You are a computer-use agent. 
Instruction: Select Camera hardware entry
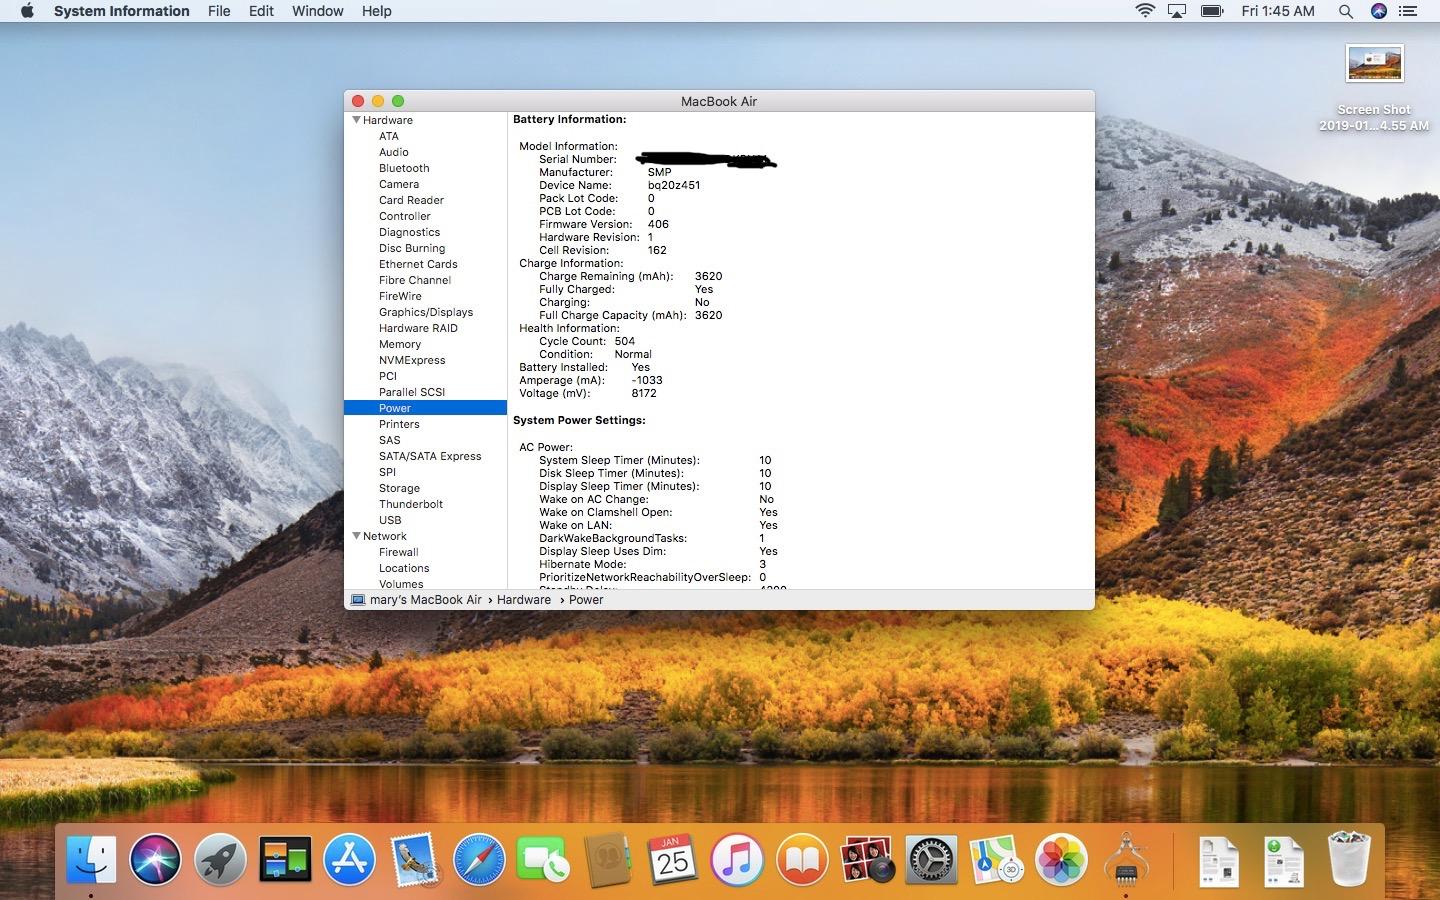click(x=398, y=184)
